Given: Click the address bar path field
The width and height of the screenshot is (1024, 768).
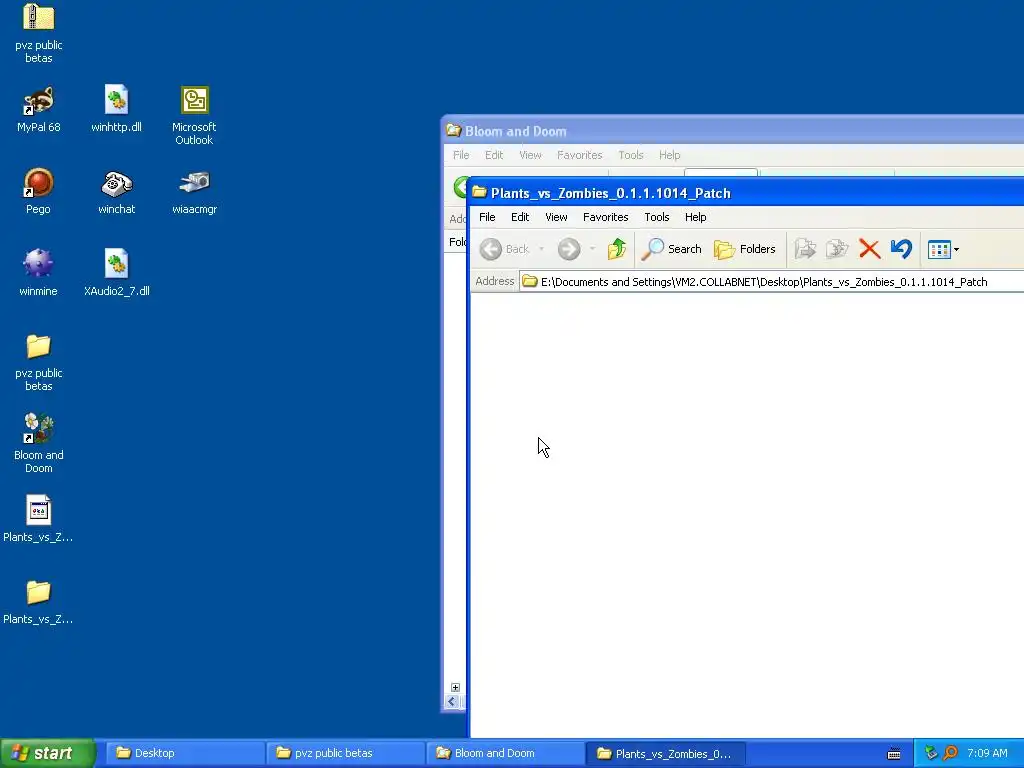Looking at the screenshot, I should [772, 281].
